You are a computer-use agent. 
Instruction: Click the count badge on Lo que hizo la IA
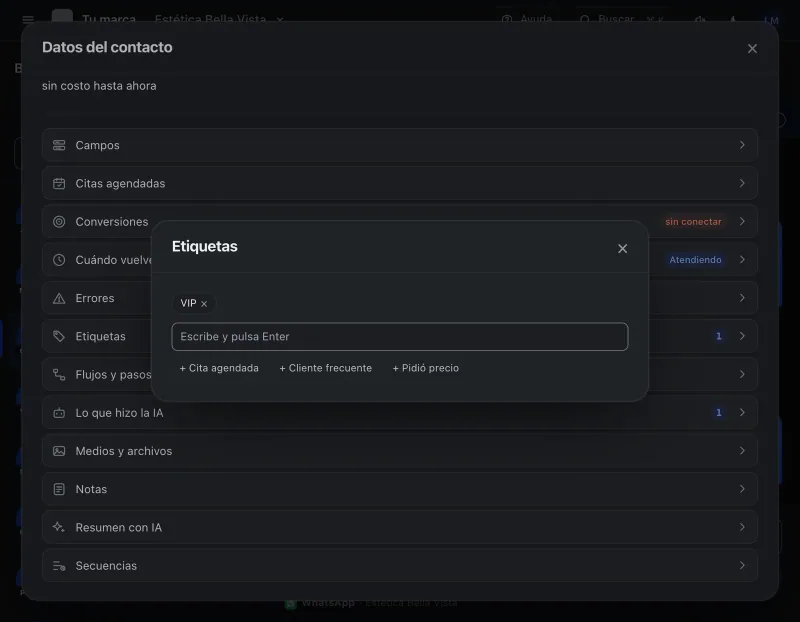719,413
